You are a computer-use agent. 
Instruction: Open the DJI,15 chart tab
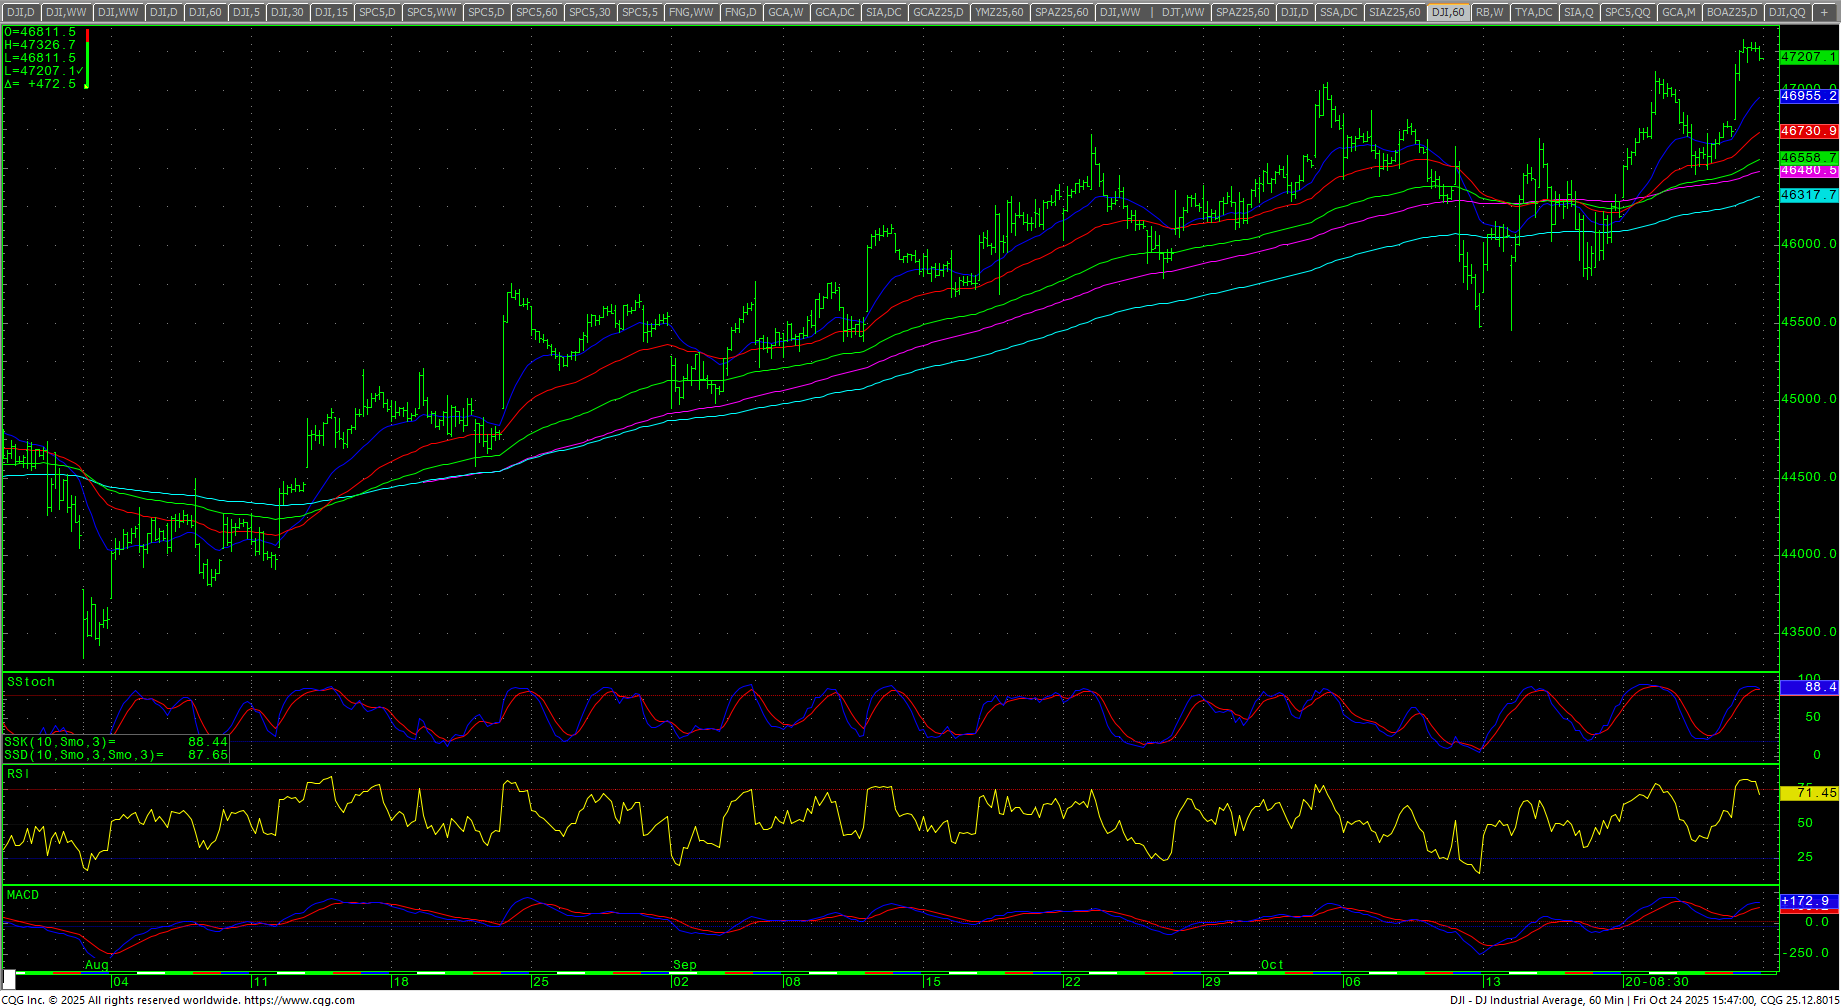pyautogui.click(x=331, y=12)
